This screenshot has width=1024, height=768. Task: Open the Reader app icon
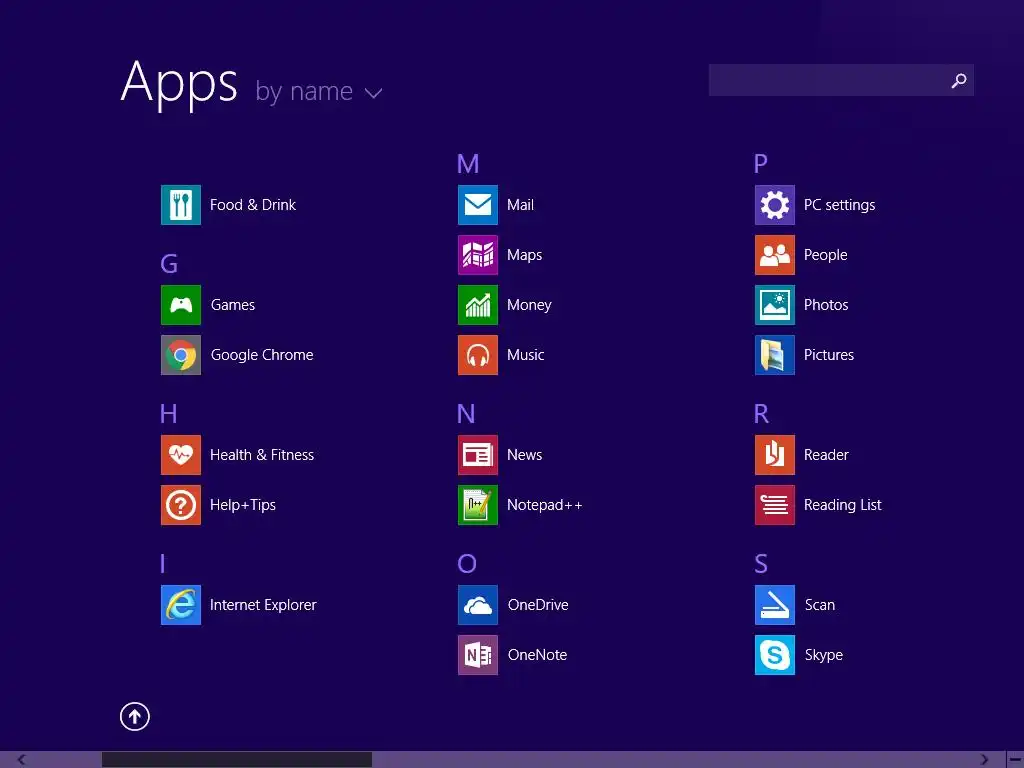(x=775, y=455)
